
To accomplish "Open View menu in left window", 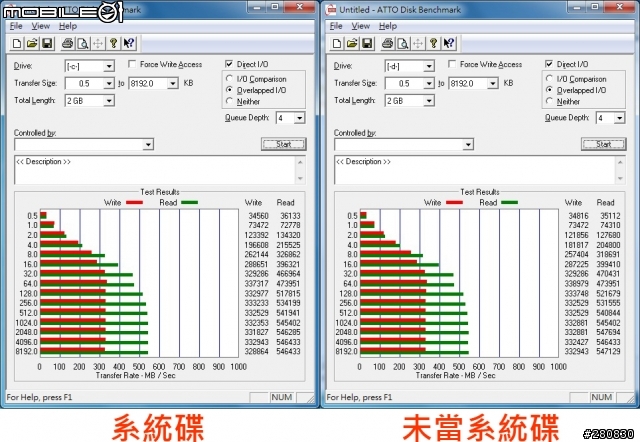I will [x=41, y=26].
